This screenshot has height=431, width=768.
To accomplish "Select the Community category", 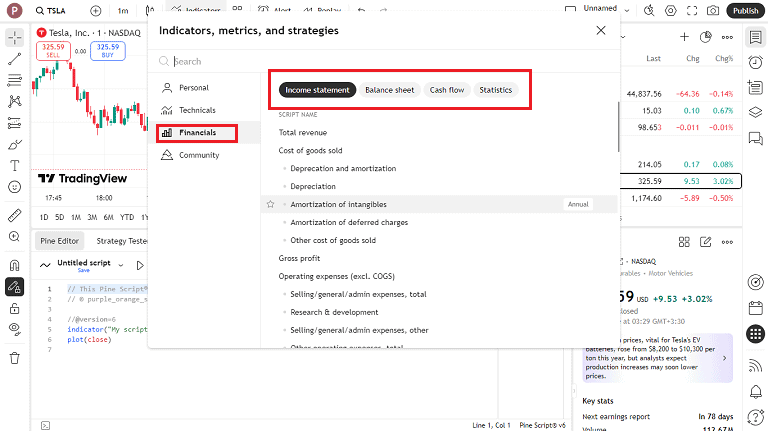I will coord(198,155).
